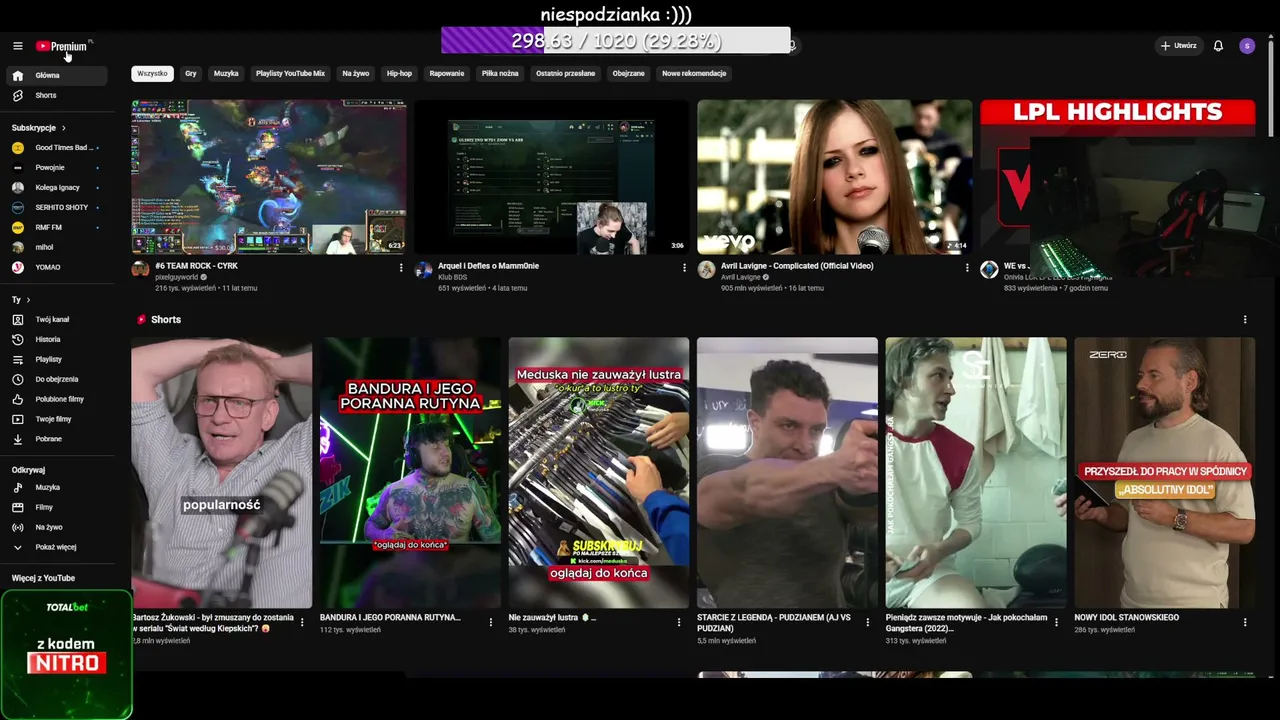Open the hamburger guide menu
The image size is (1280, 720).
click(x=17, y=46)
